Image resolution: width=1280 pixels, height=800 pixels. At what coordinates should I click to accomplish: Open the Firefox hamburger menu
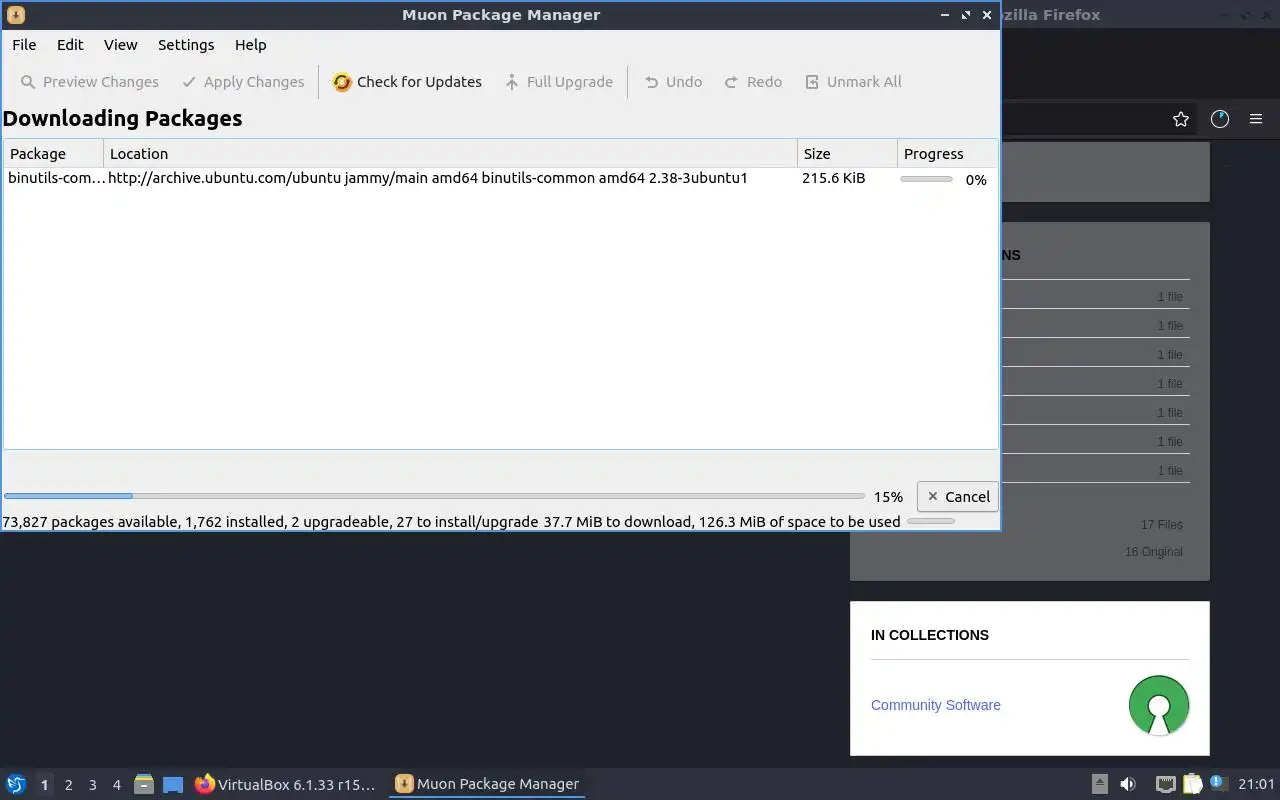[x=1256, y=119]
